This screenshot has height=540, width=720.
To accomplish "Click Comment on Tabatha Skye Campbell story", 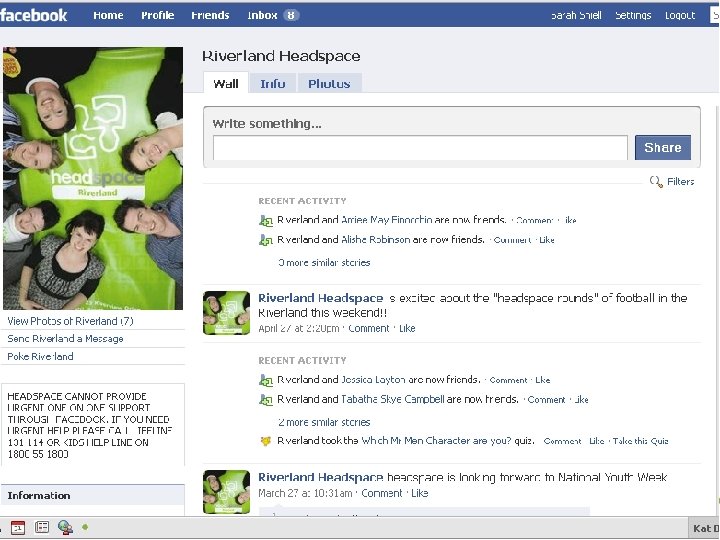I will click(x=546, y=399).
